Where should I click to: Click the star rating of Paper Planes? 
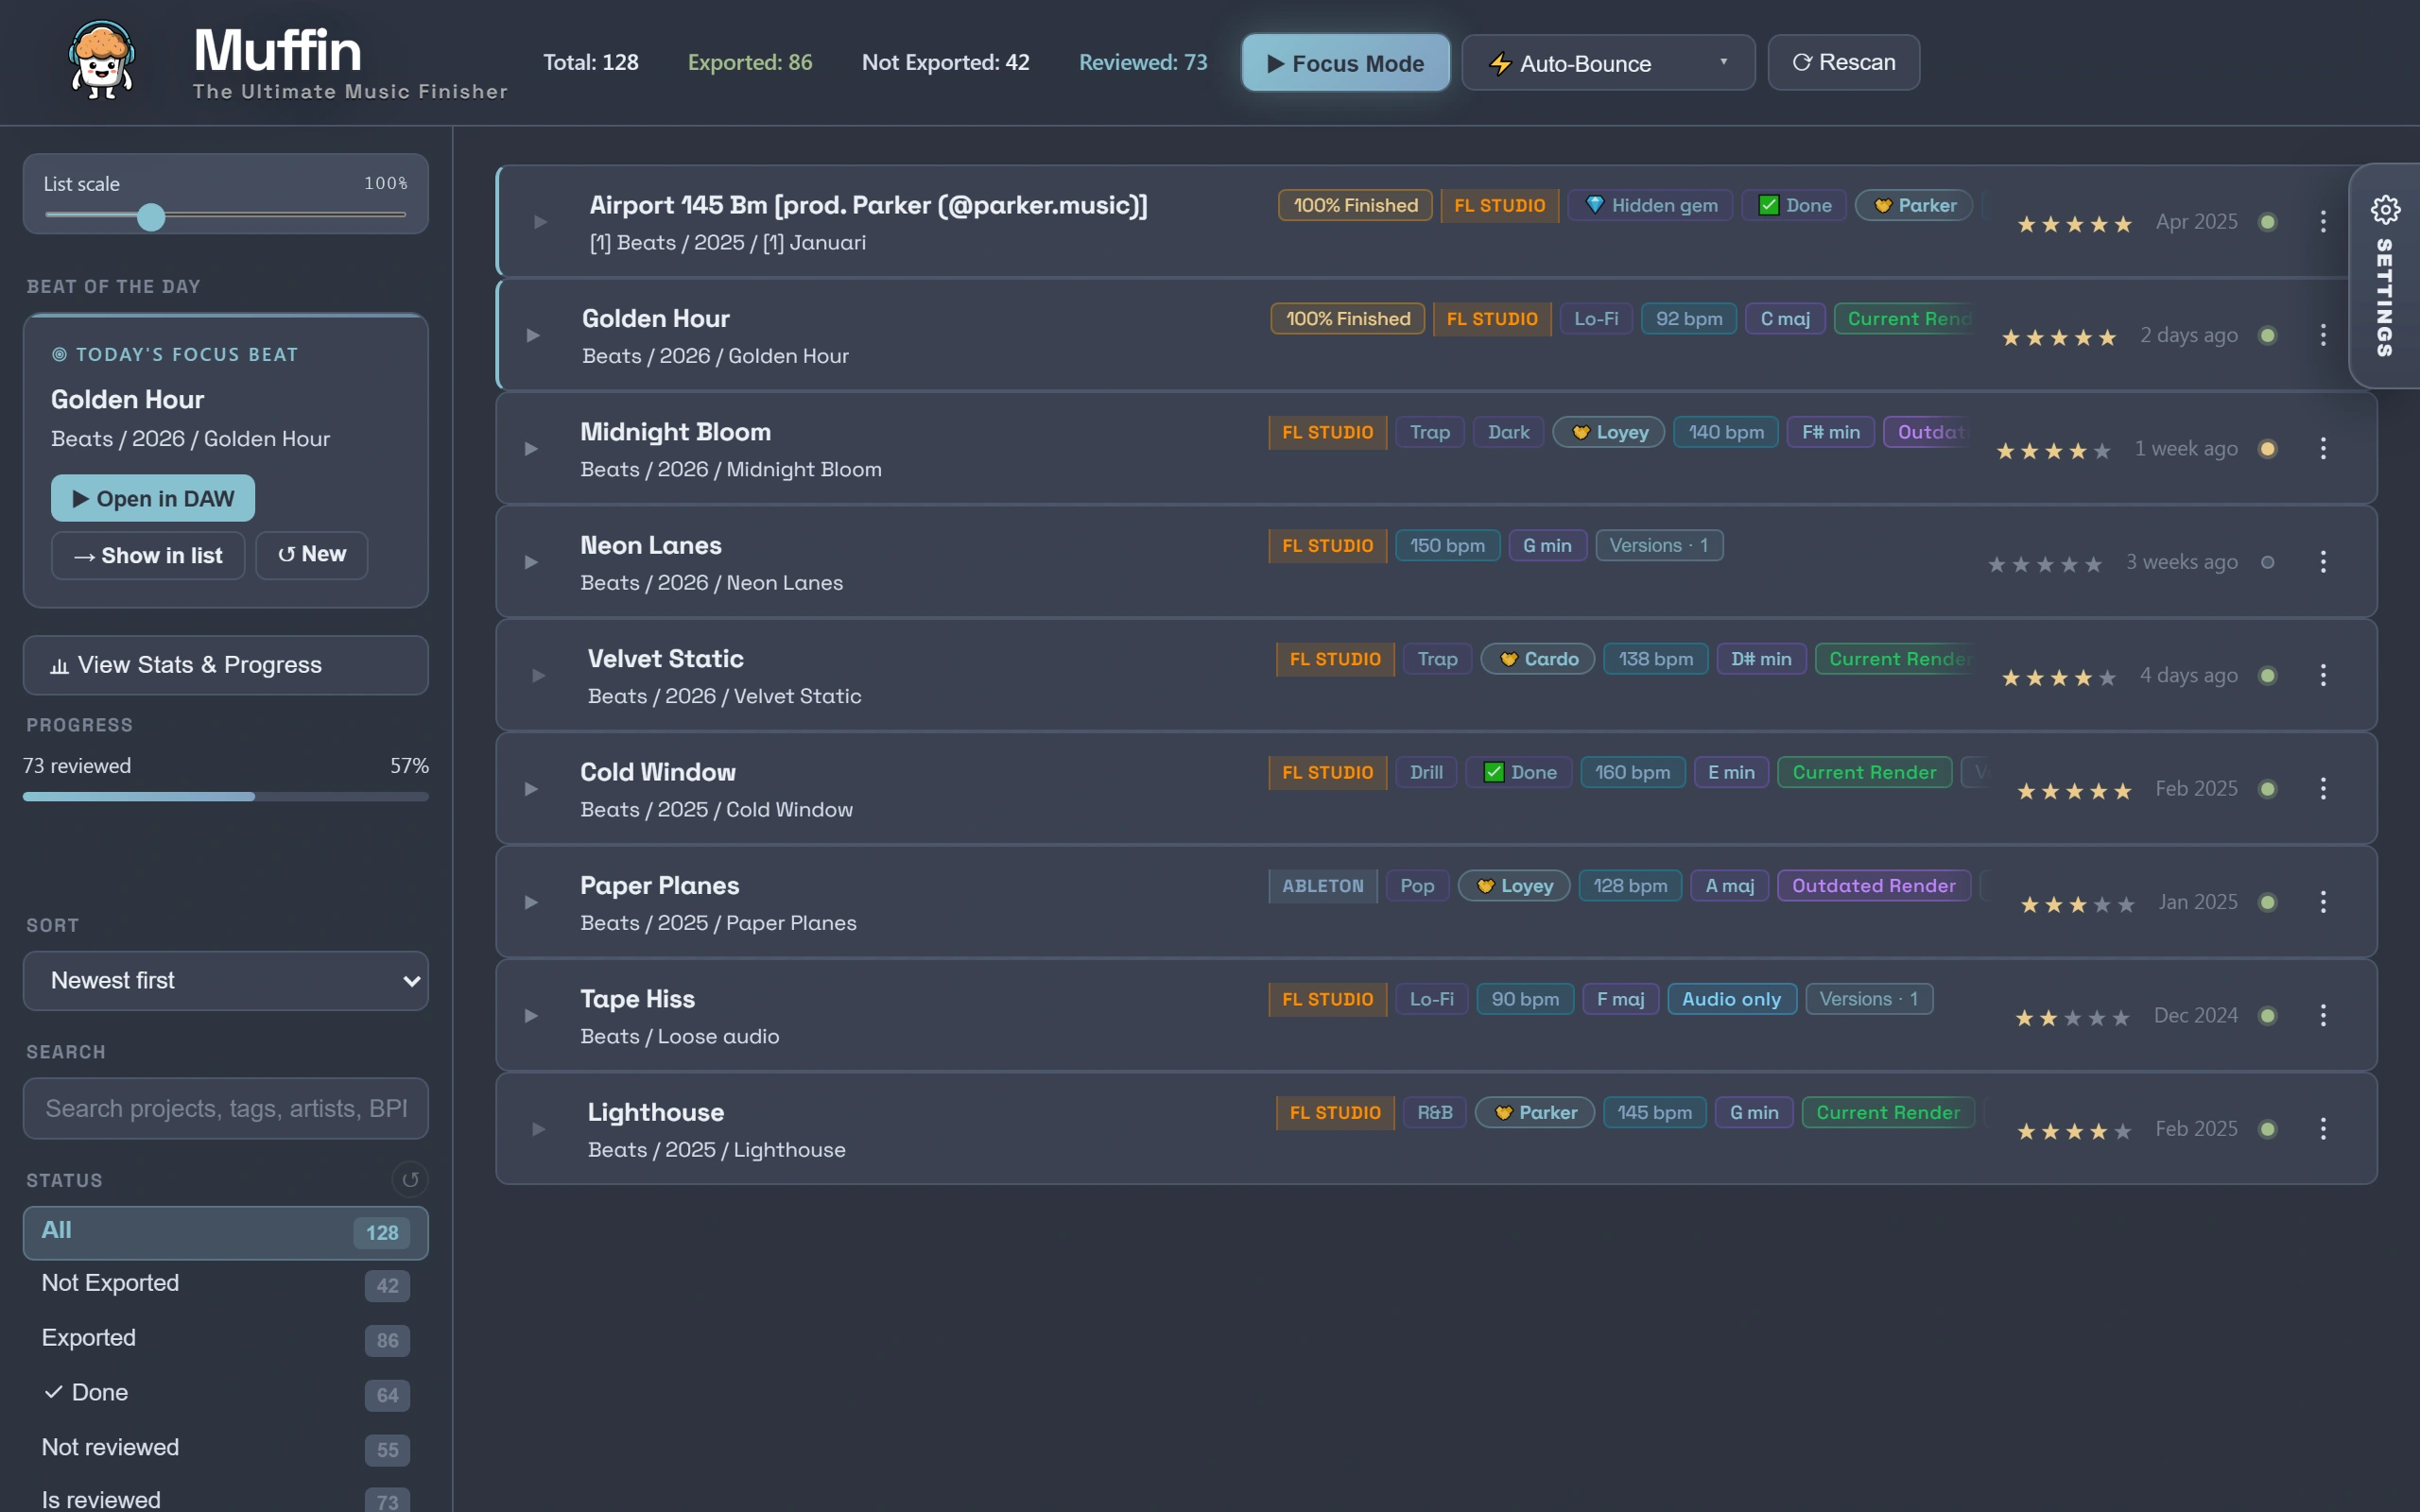pos(2077,904)
